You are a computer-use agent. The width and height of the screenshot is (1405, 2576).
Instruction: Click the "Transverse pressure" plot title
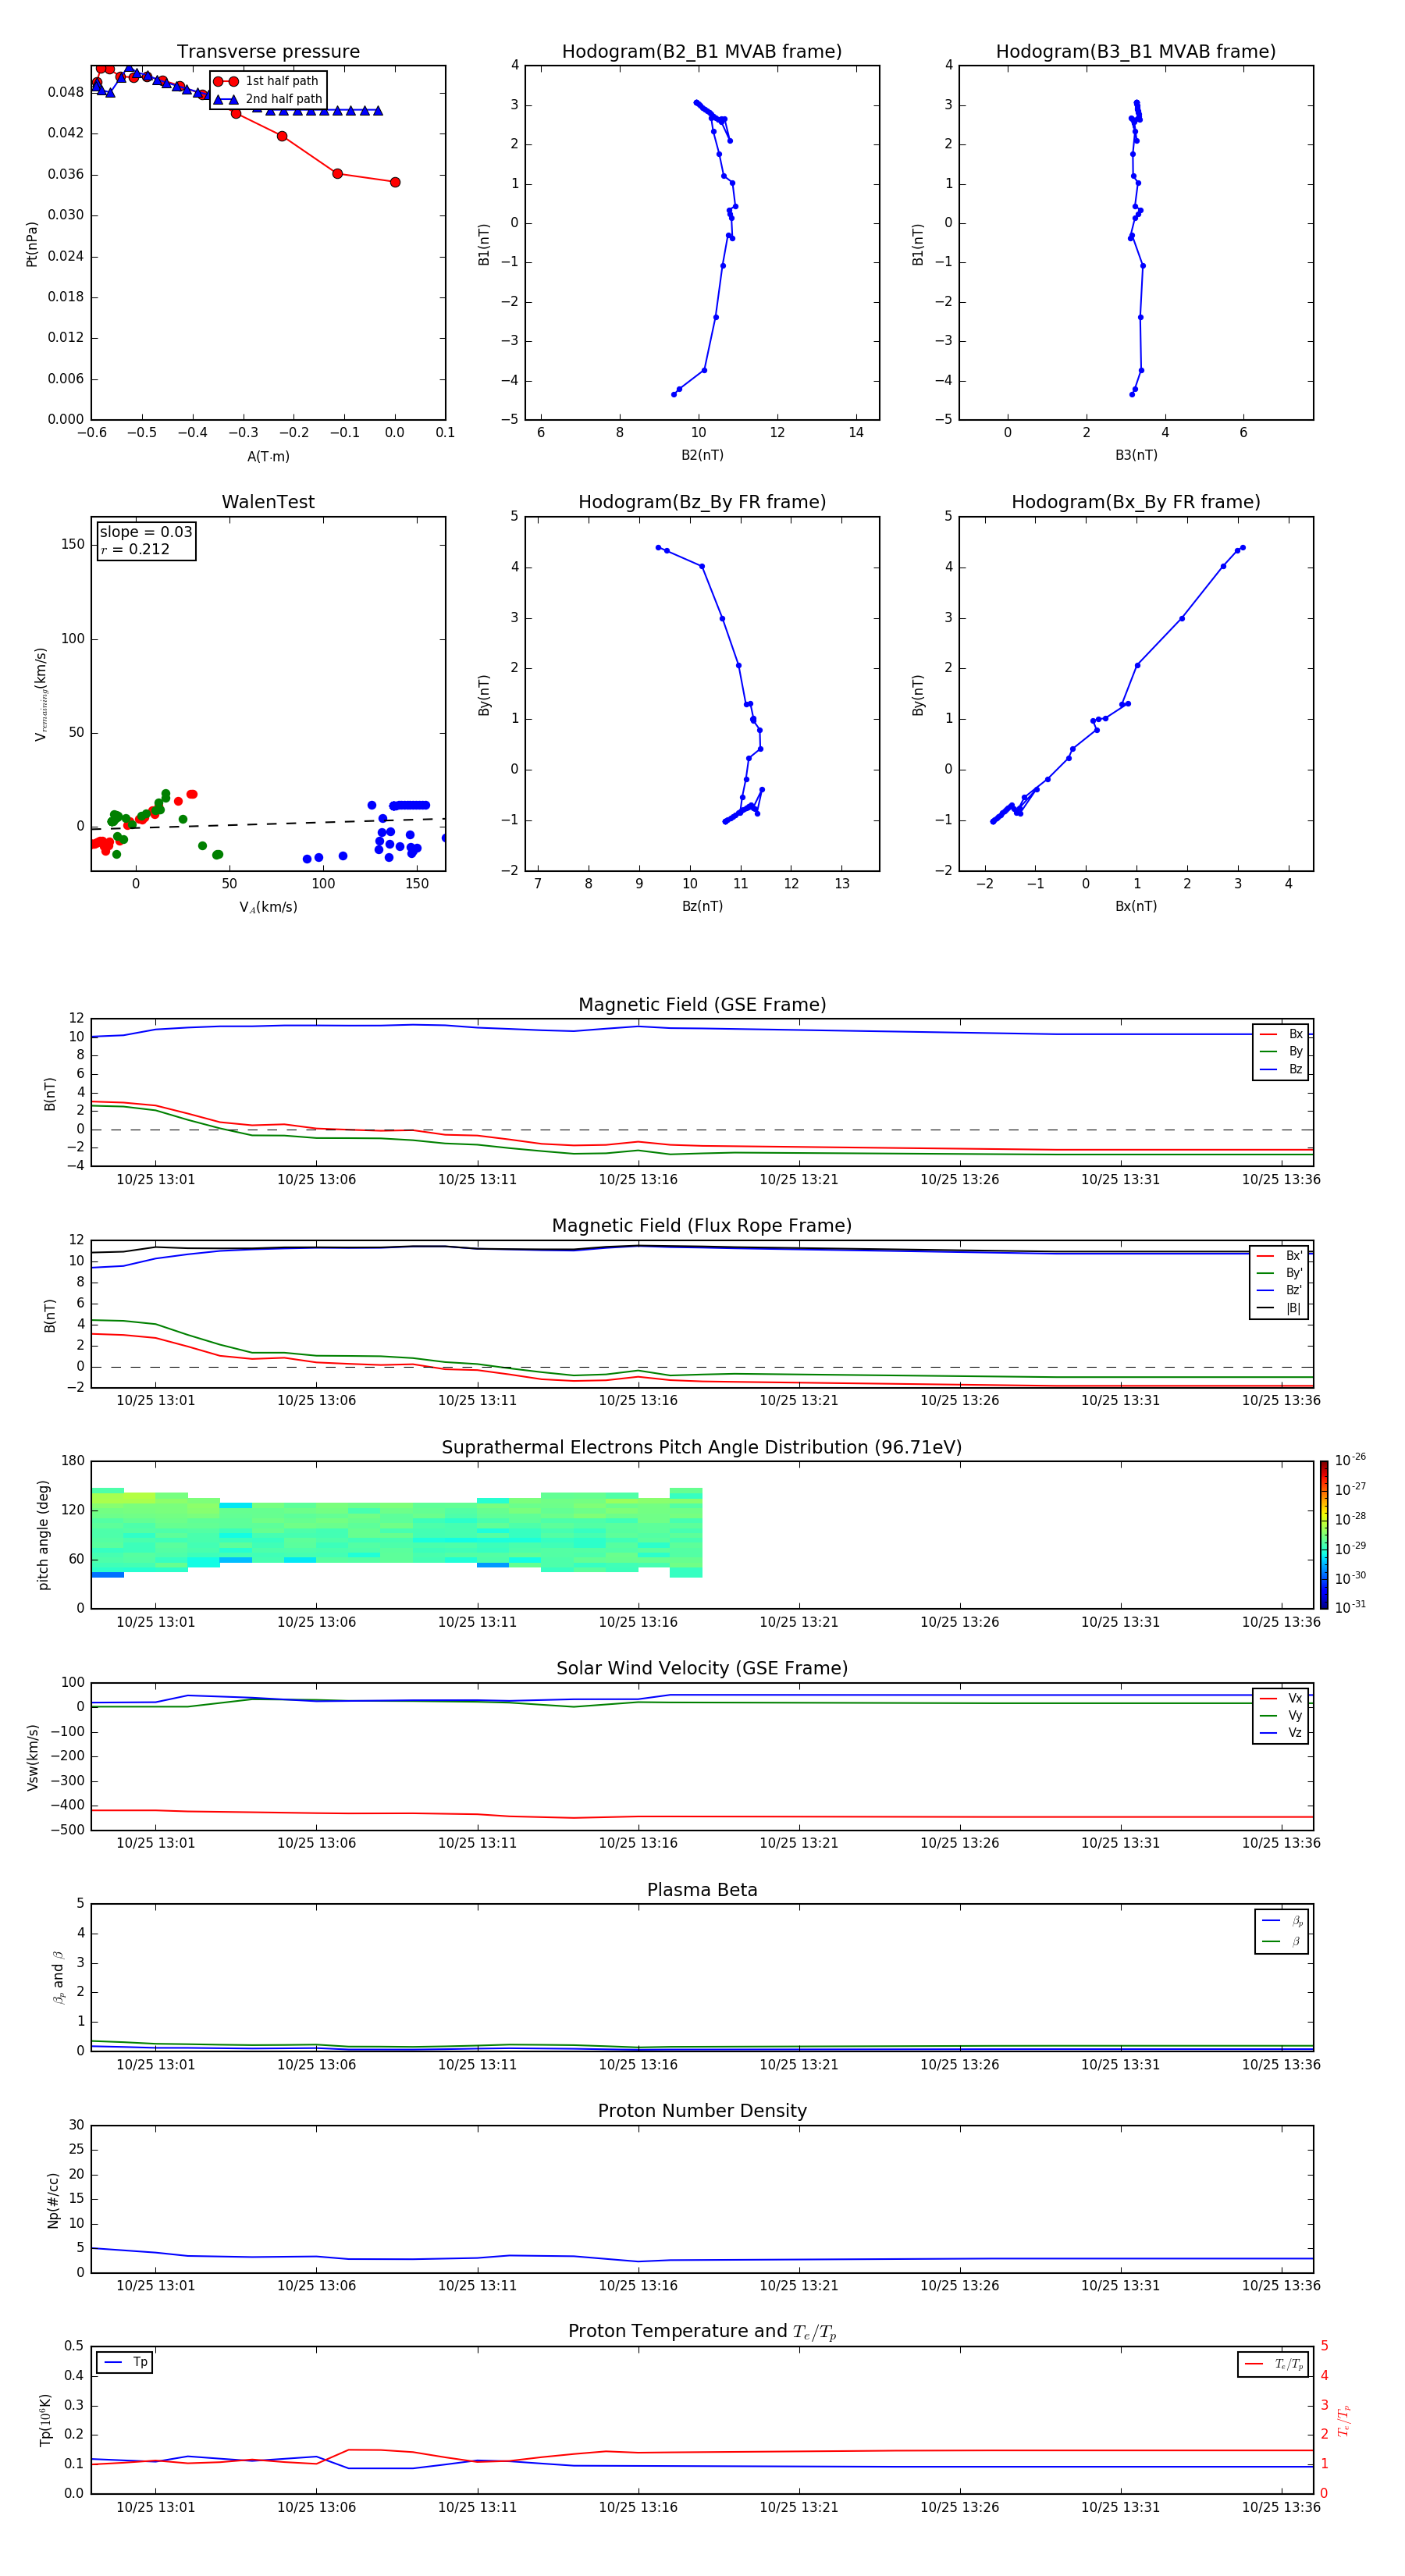(x=268, y=52)
